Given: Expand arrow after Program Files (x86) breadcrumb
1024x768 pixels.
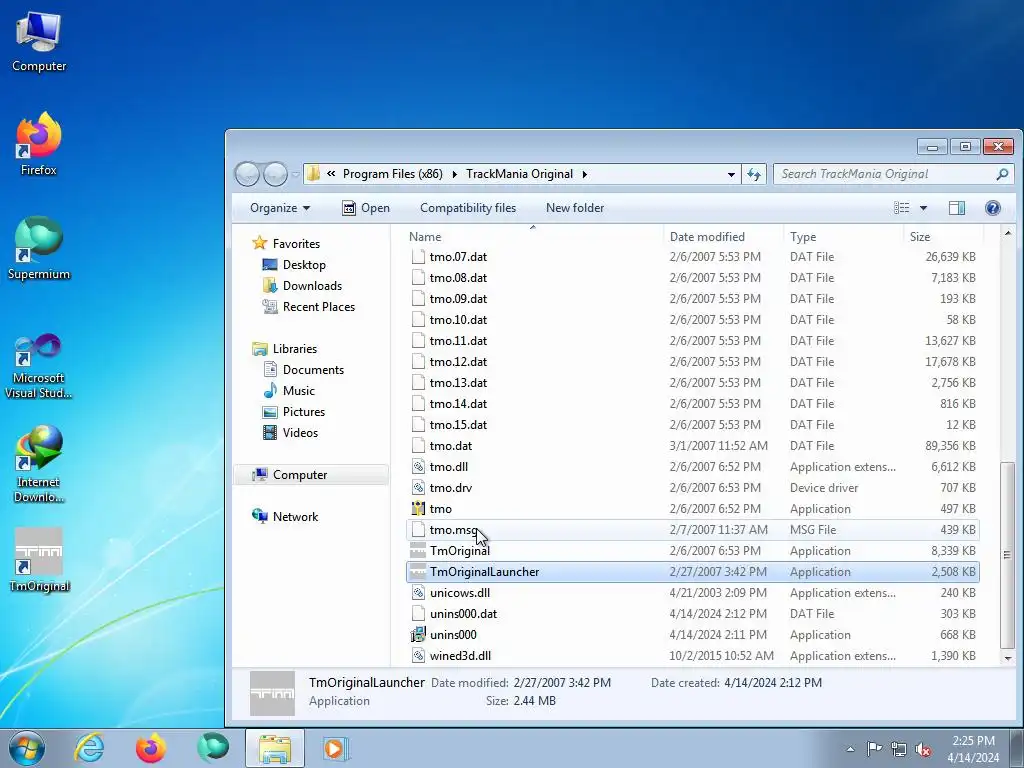Looking at the screenshot, I should 455,174.
